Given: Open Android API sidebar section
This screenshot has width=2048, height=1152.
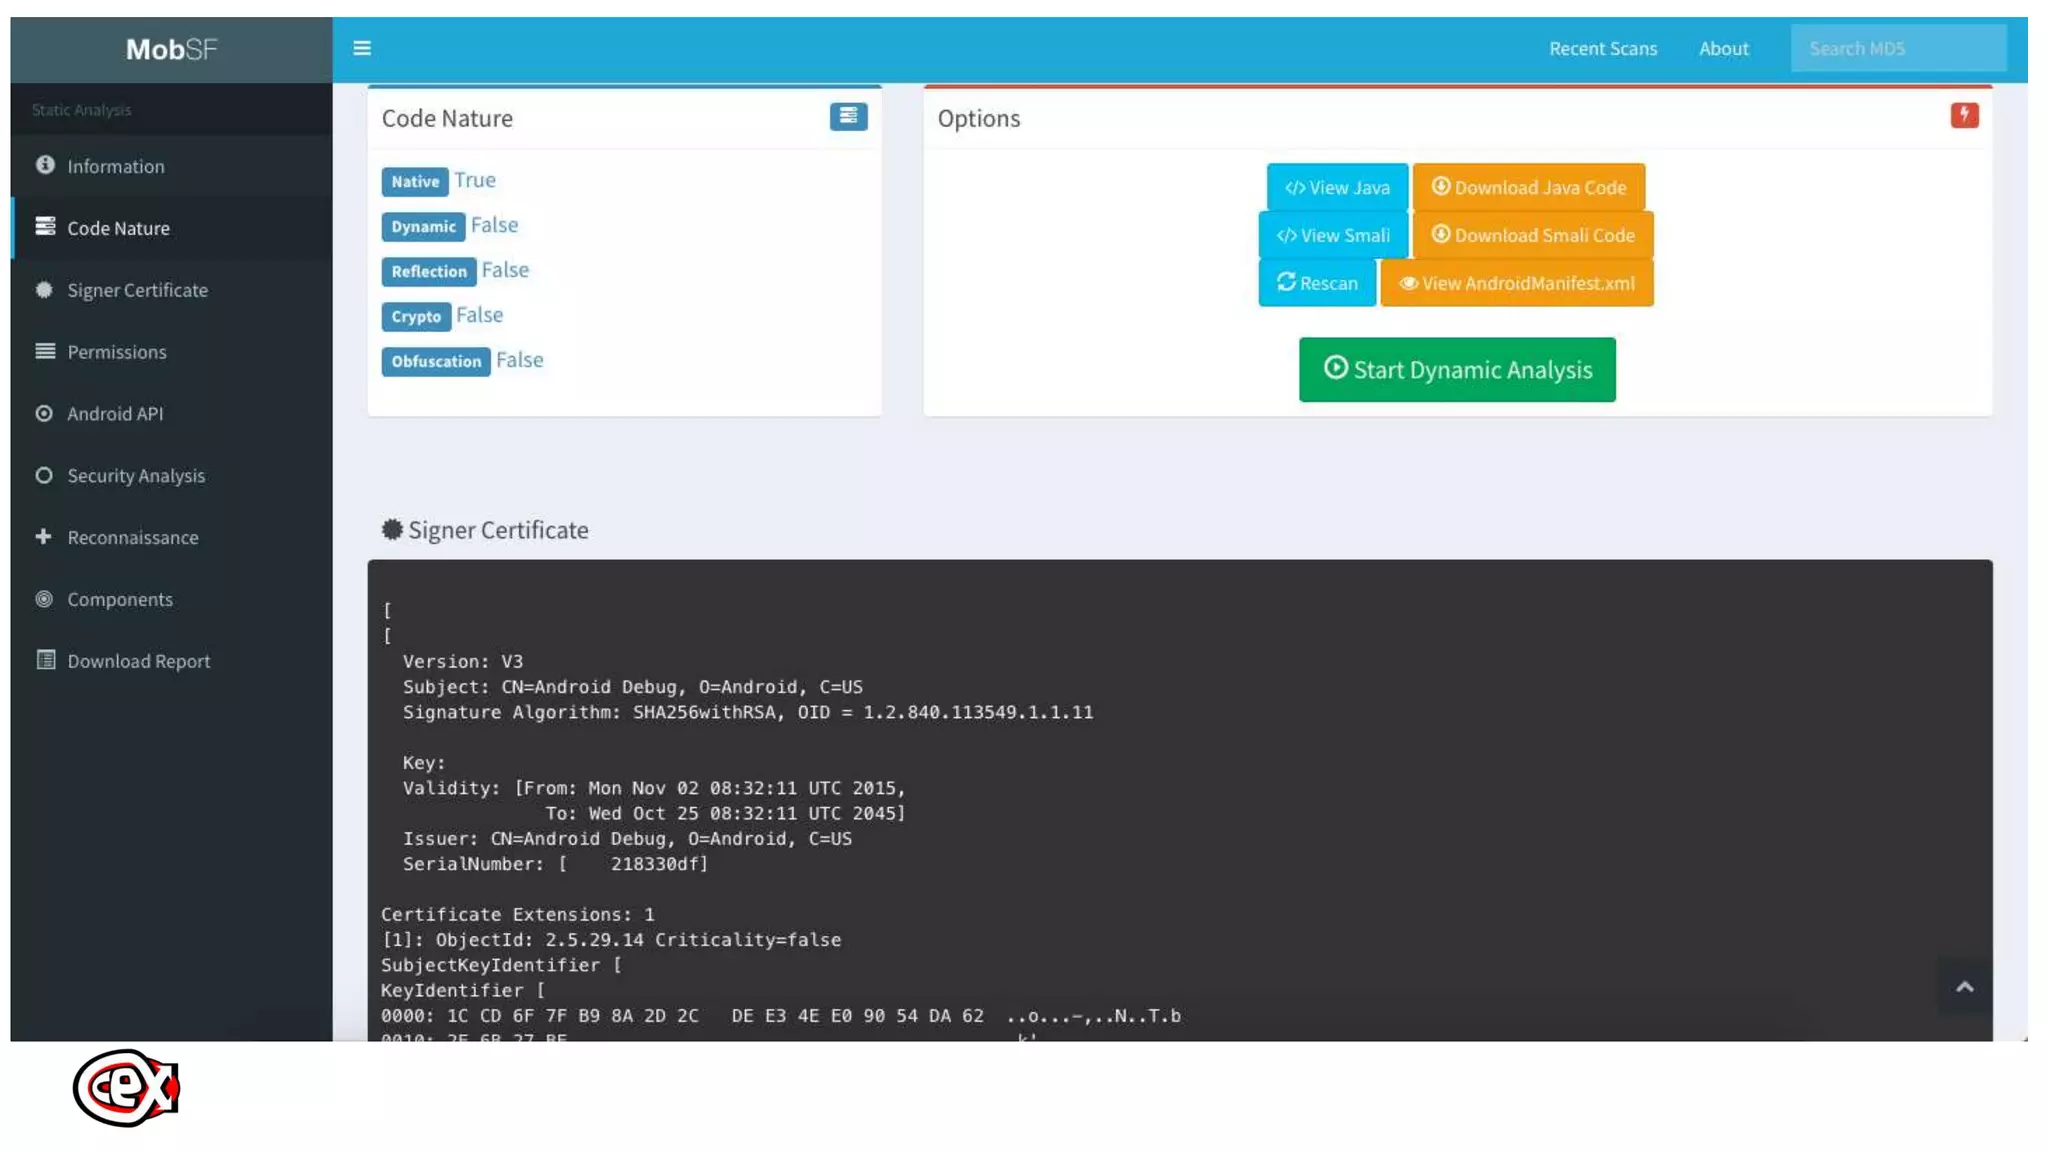Looking at the screenshot, I should pos(171,414).
